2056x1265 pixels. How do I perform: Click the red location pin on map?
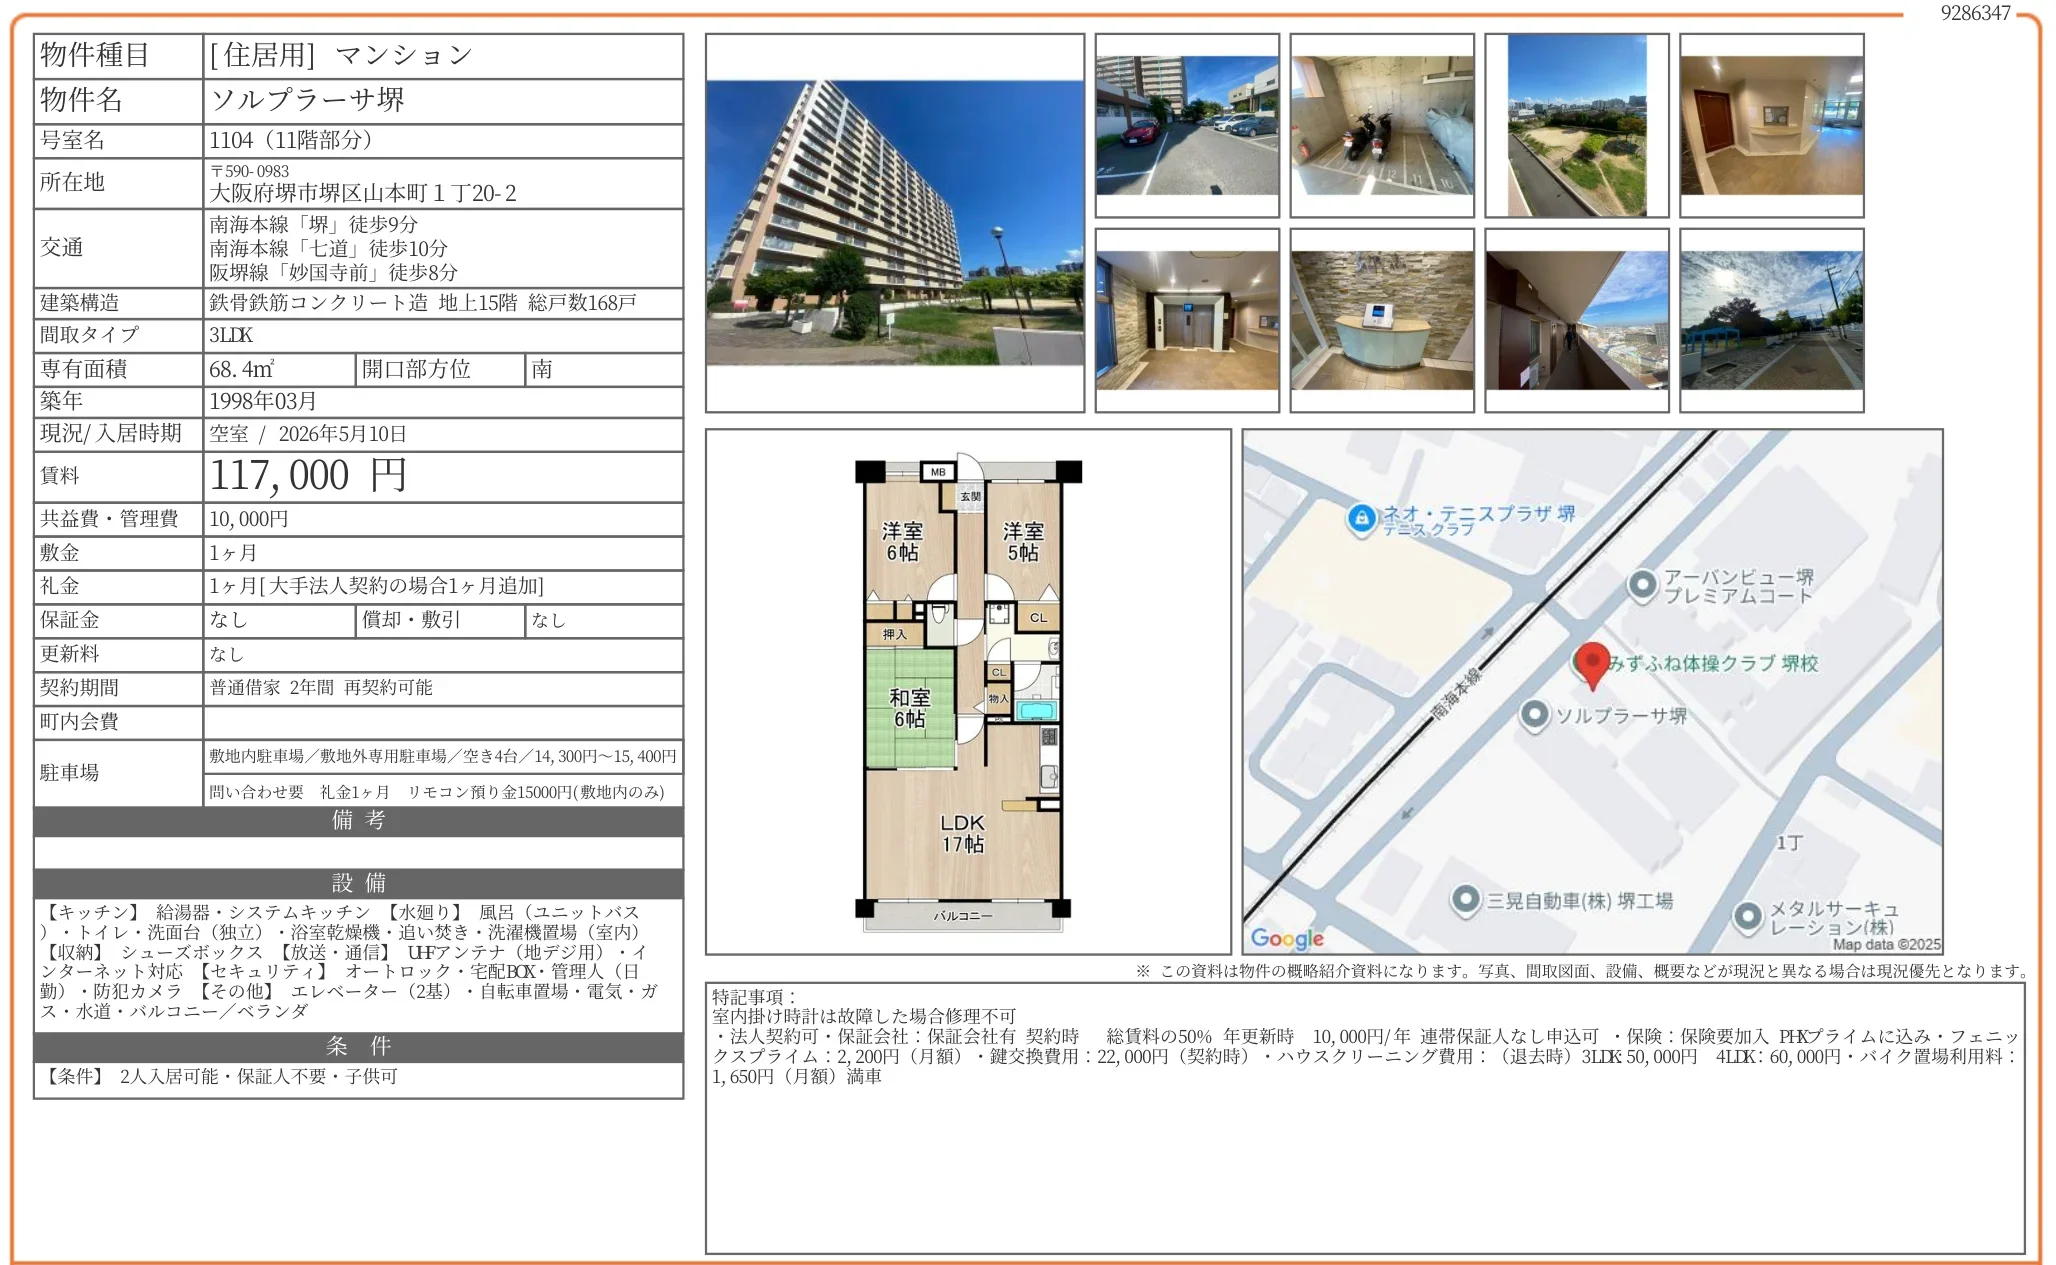[x=1591, y=662]
